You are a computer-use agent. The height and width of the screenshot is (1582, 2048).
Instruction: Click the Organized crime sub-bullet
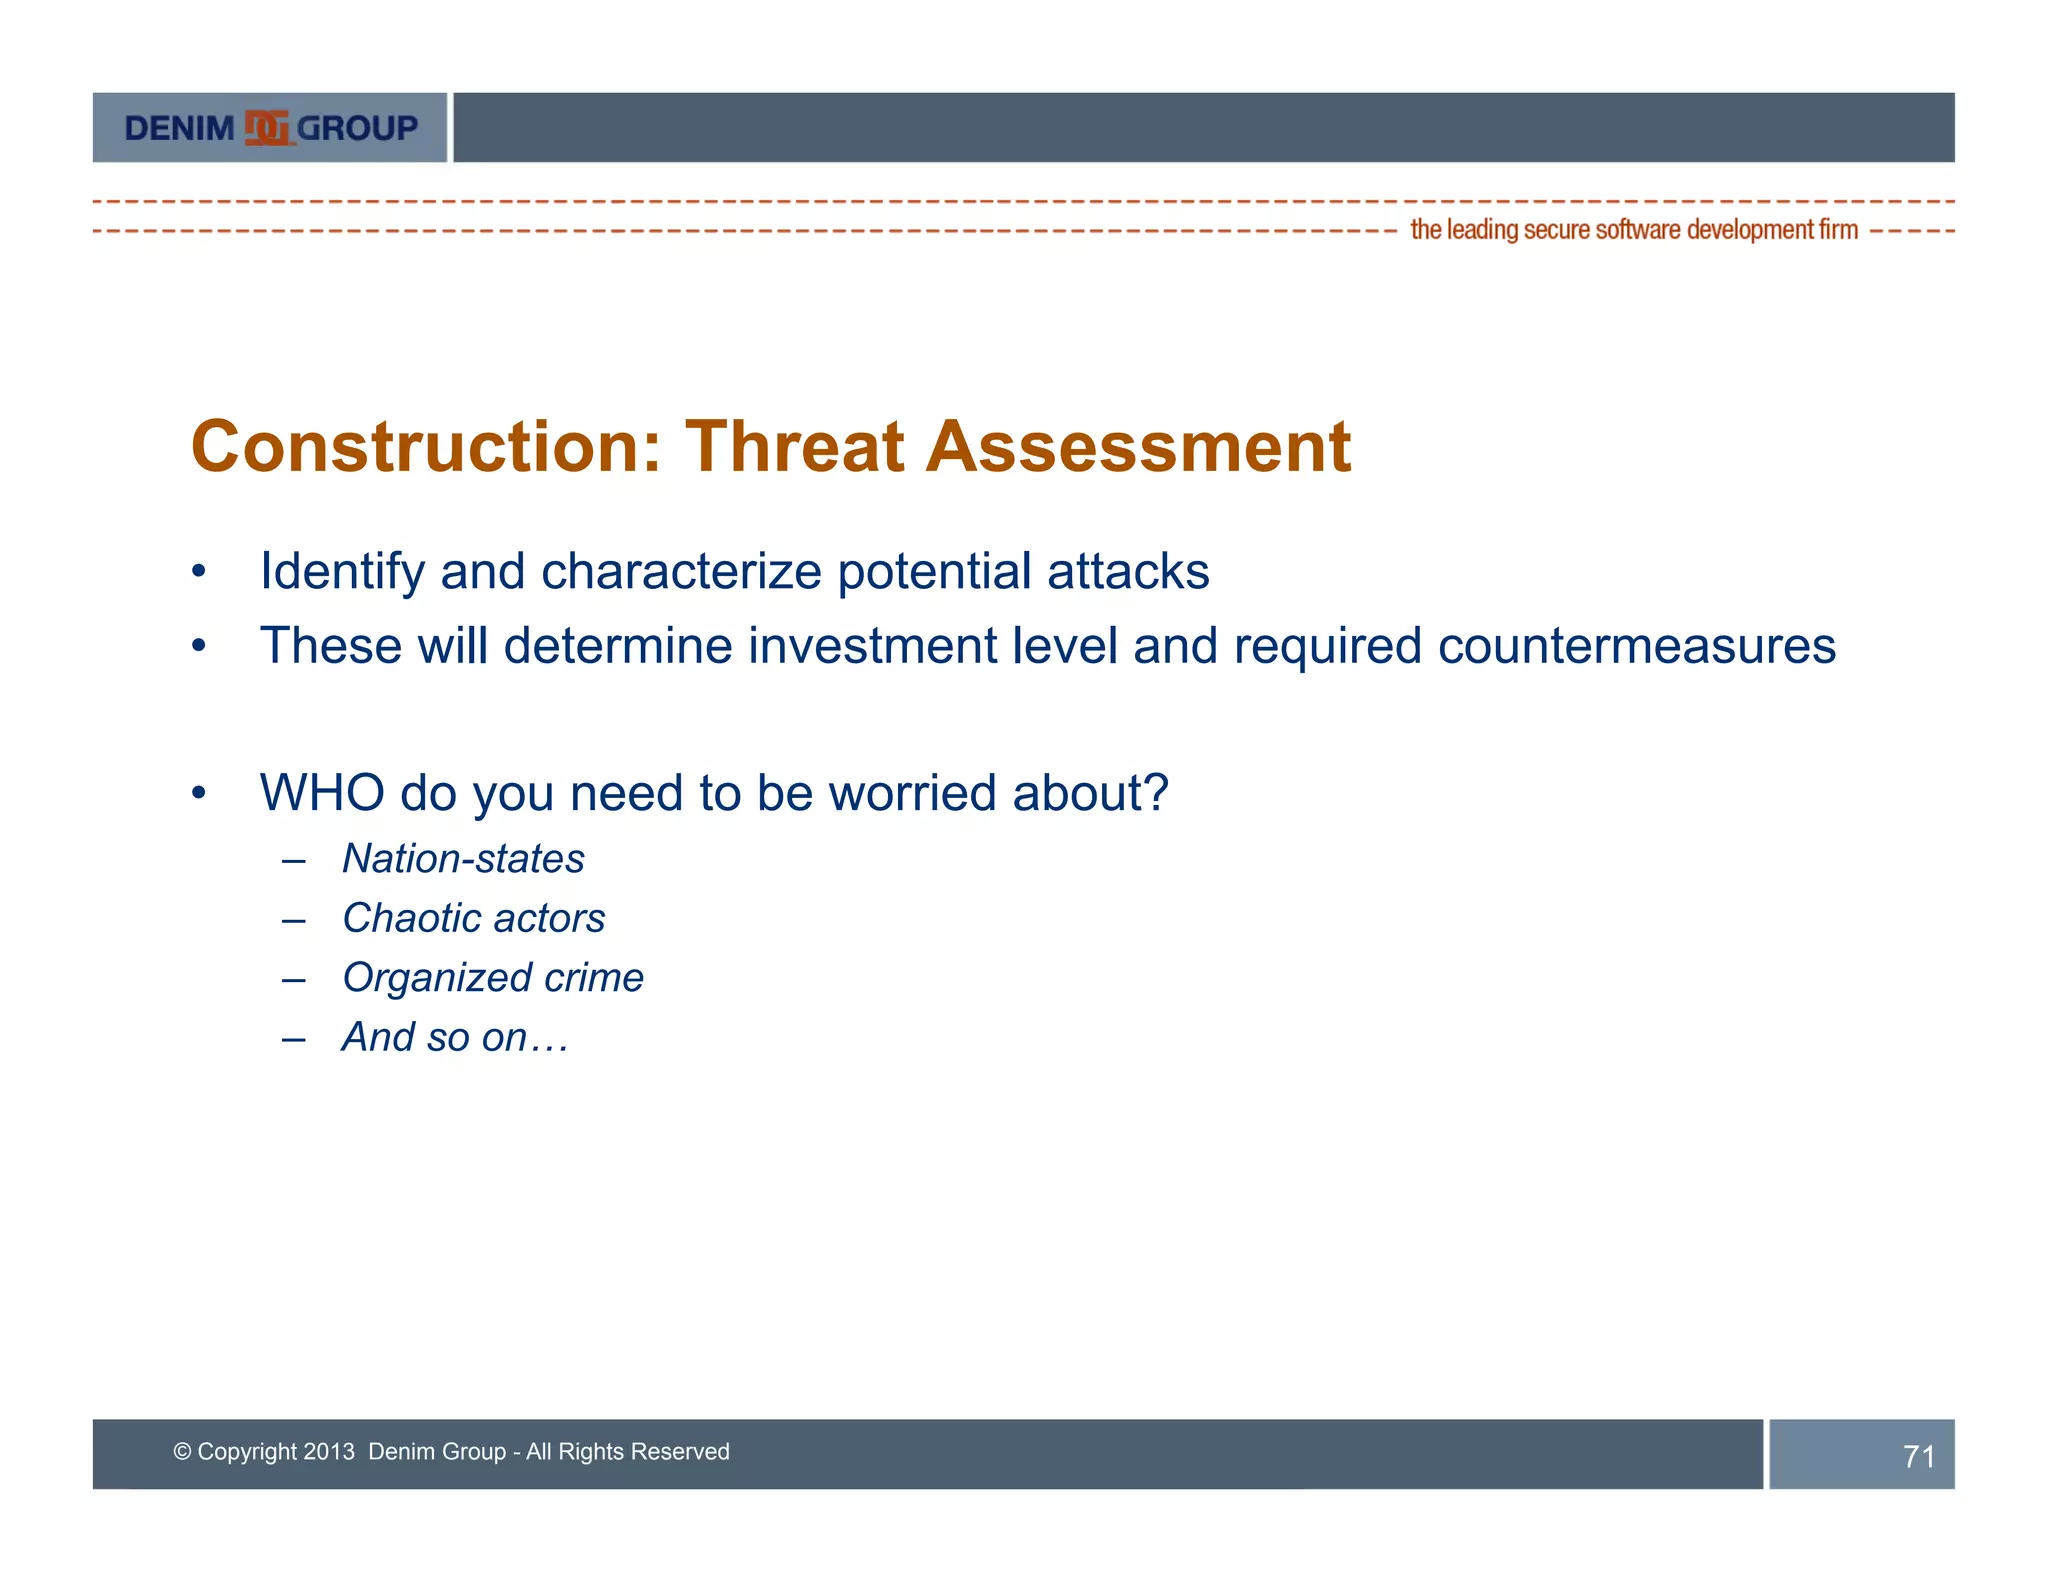point(492,978)
